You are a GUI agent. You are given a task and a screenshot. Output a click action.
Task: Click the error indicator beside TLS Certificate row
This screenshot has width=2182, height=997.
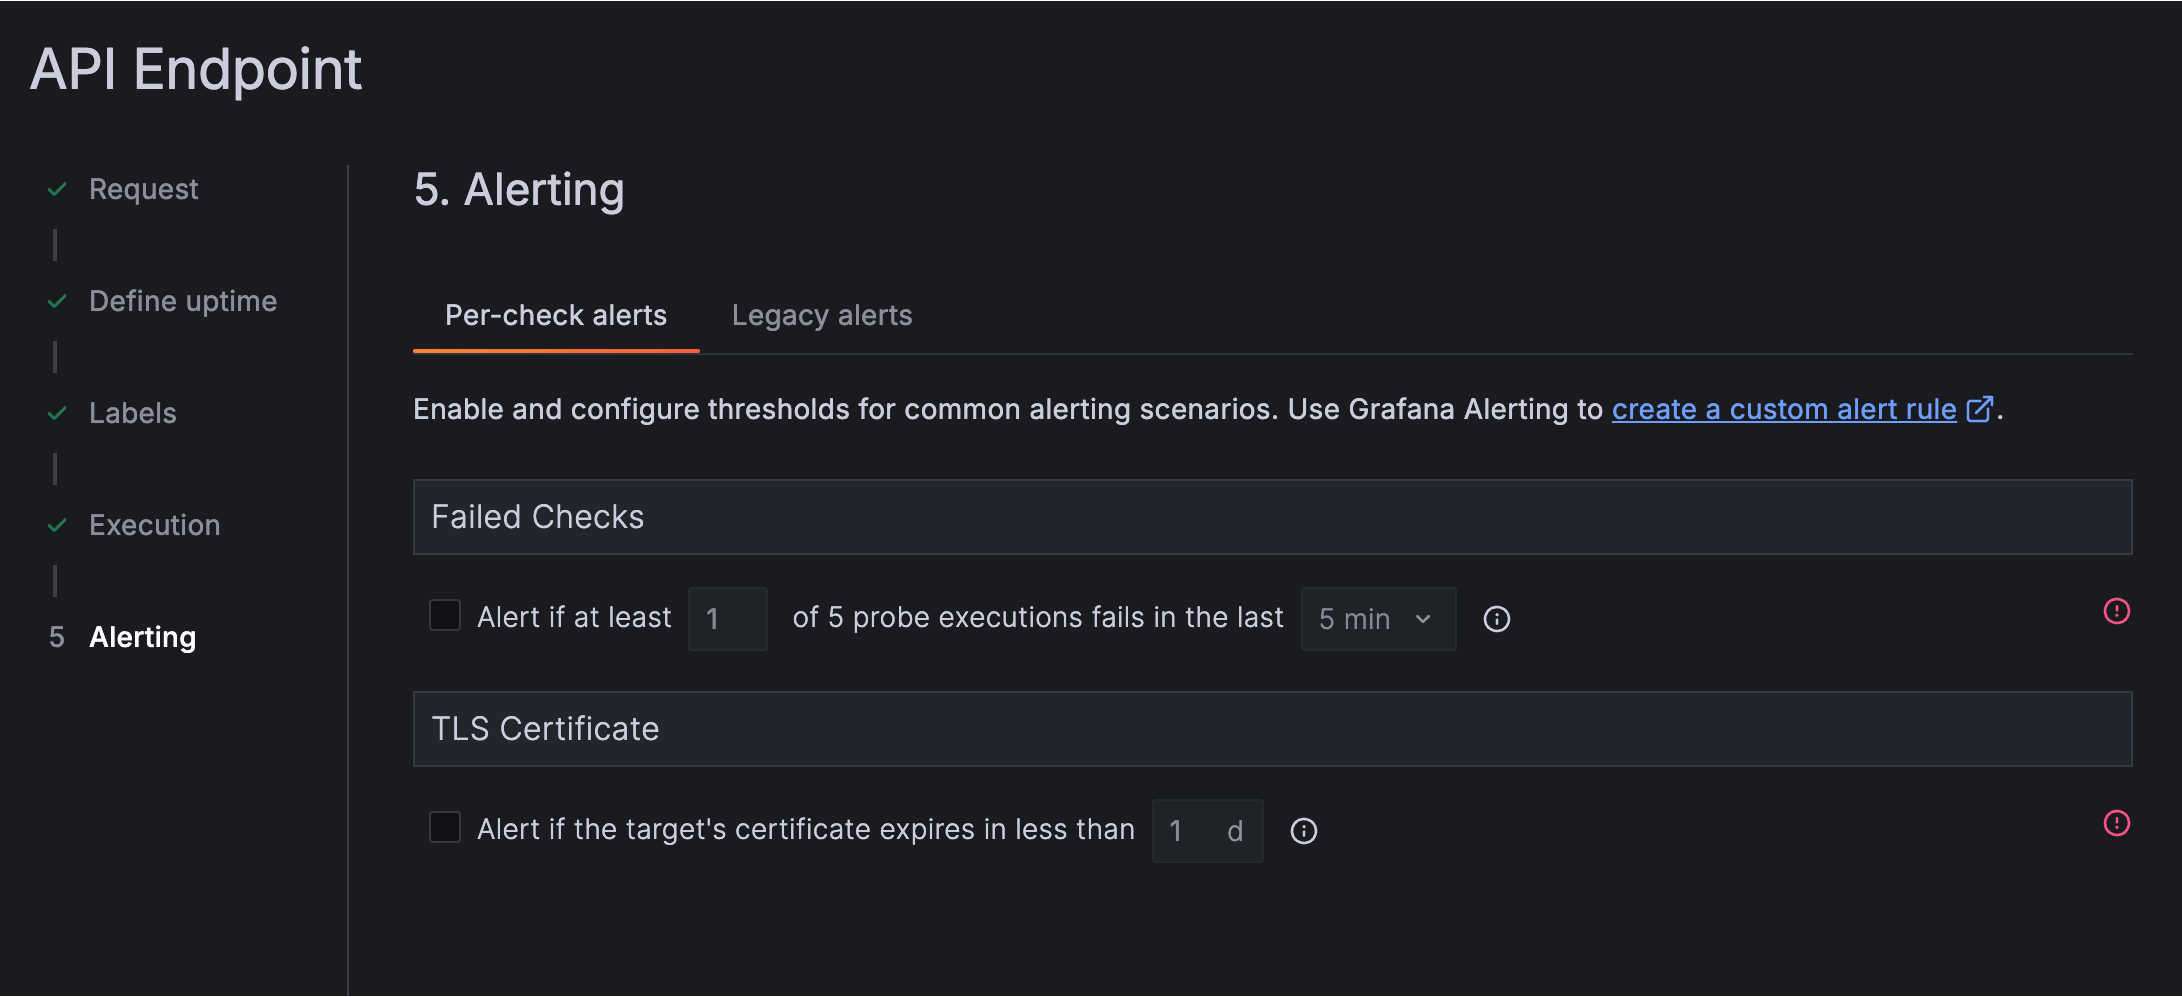2118,824
